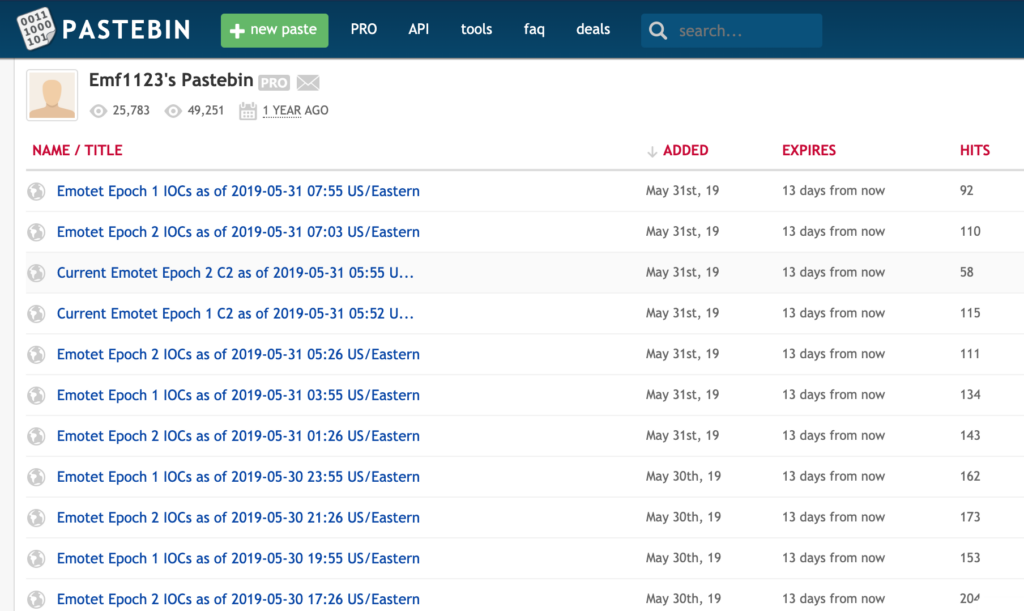Click the sort arrow next to ADDED

[652, 151]
